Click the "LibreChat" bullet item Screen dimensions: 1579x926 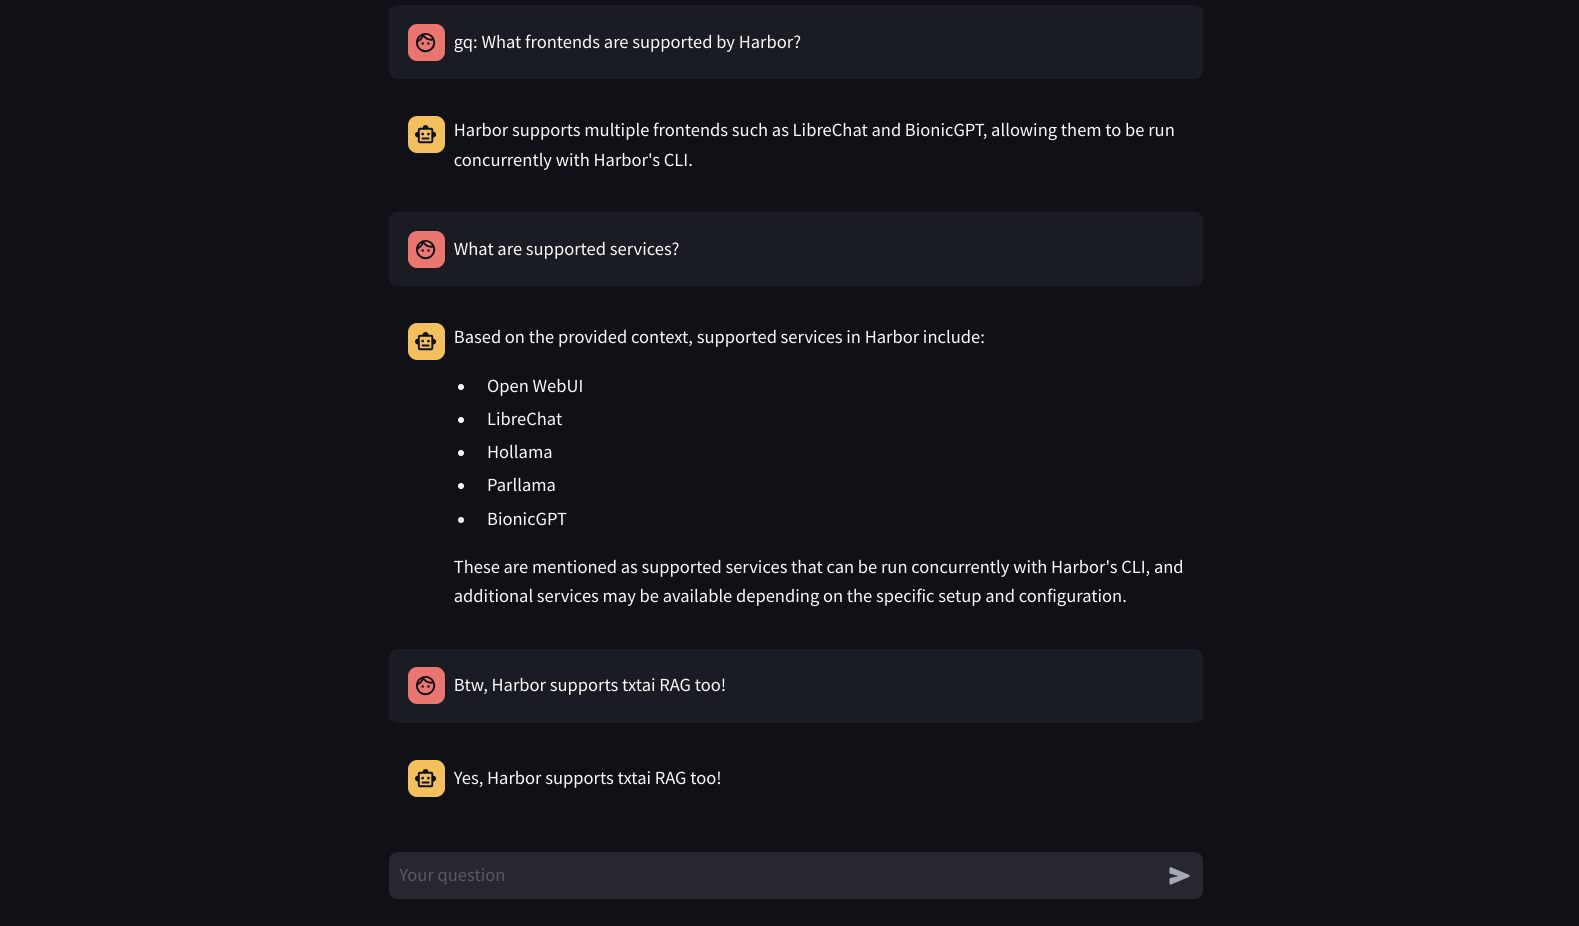click(525, 419)
